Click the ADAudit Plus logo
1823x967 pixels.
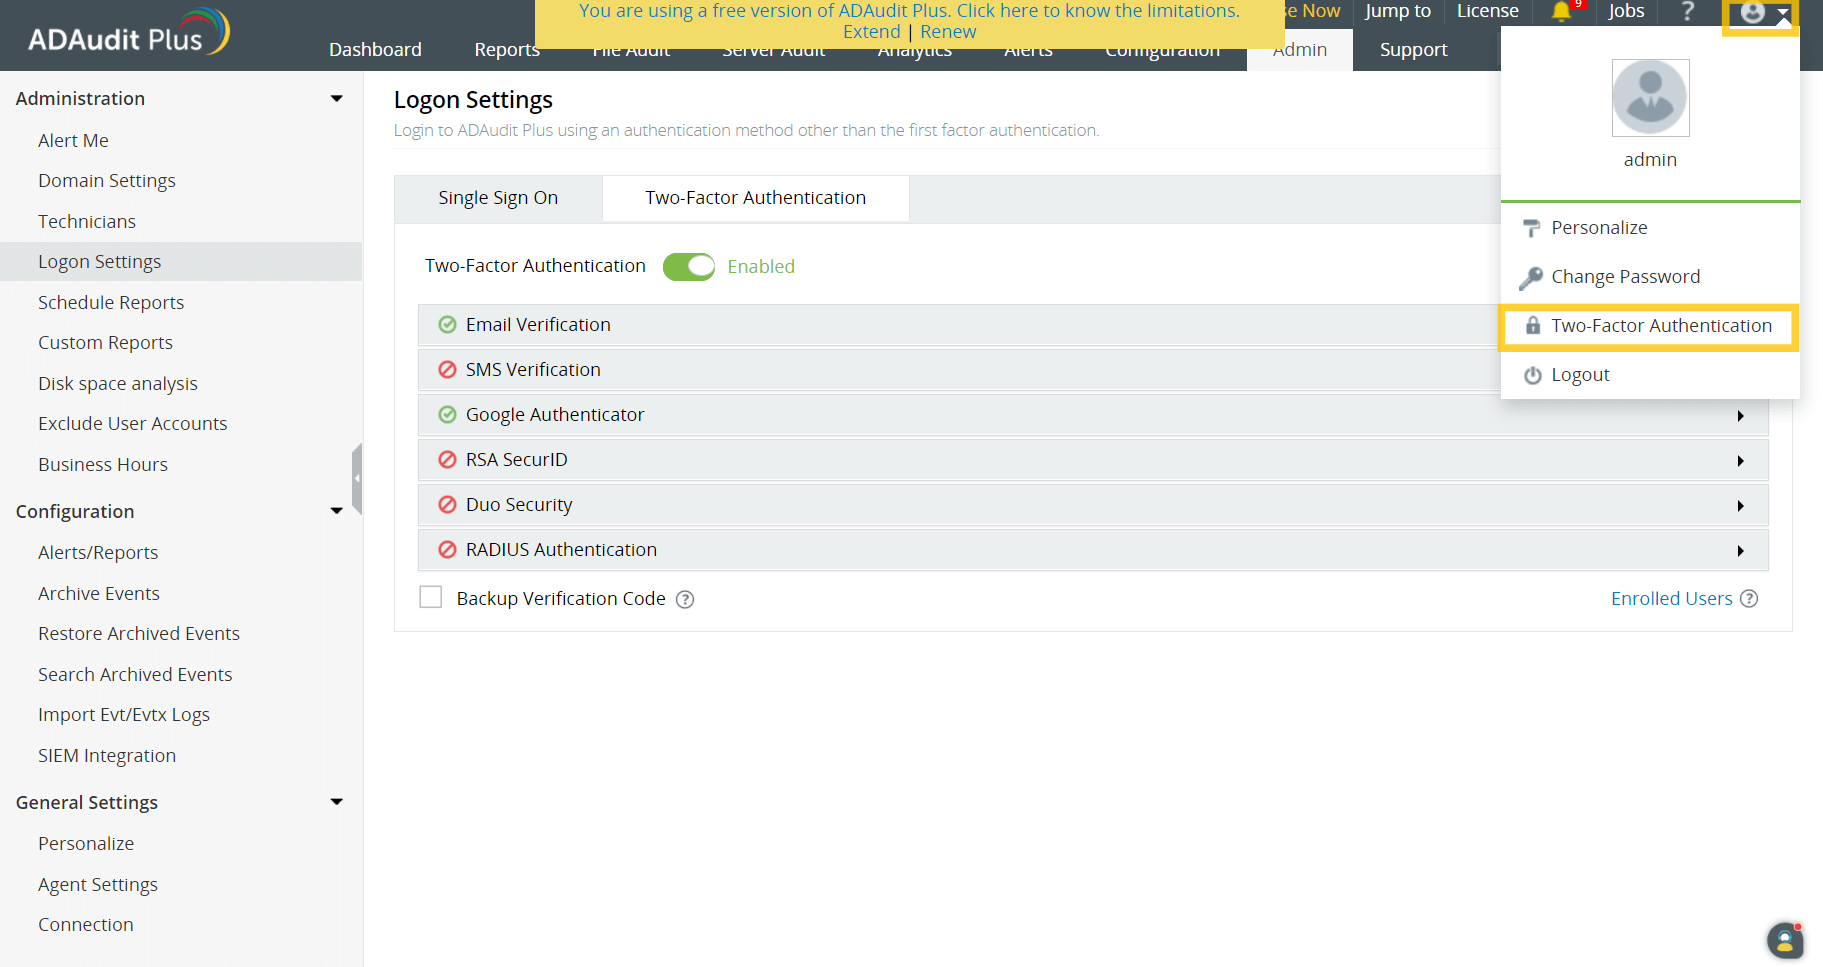click(x=129, y=33)
